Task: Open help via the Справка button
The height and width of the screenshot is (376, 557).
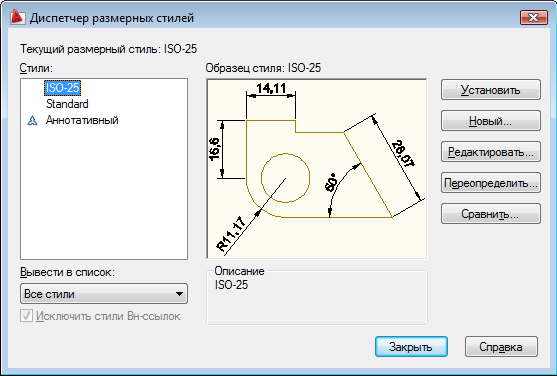Action: pyautogui.click(x=501, y=347)
